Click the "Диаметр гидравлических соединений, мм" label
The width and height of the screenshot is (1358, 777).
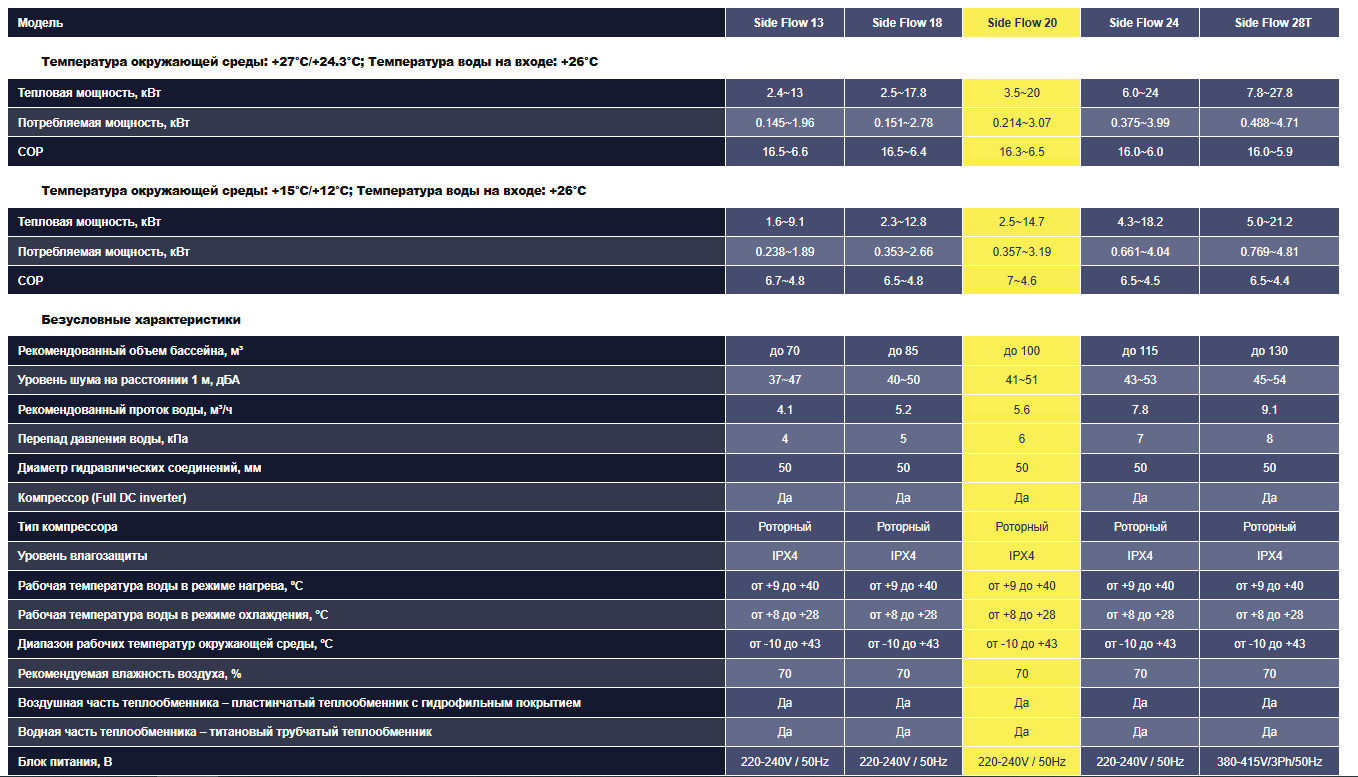[141, 468]
